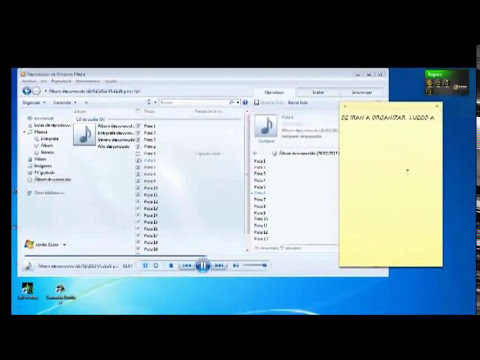
Task: Adjust the volume slider
Action: (x=255, y=266)
